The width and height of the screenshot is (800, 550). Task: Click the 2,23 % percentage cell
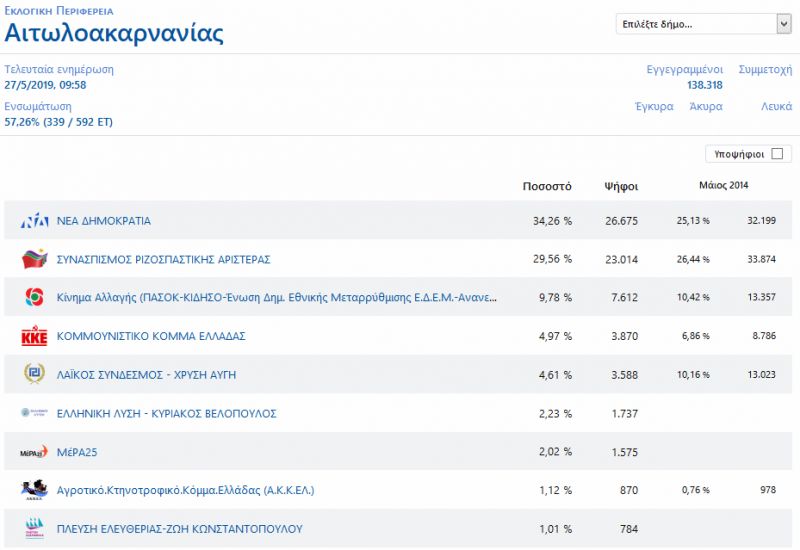[555, 413]
